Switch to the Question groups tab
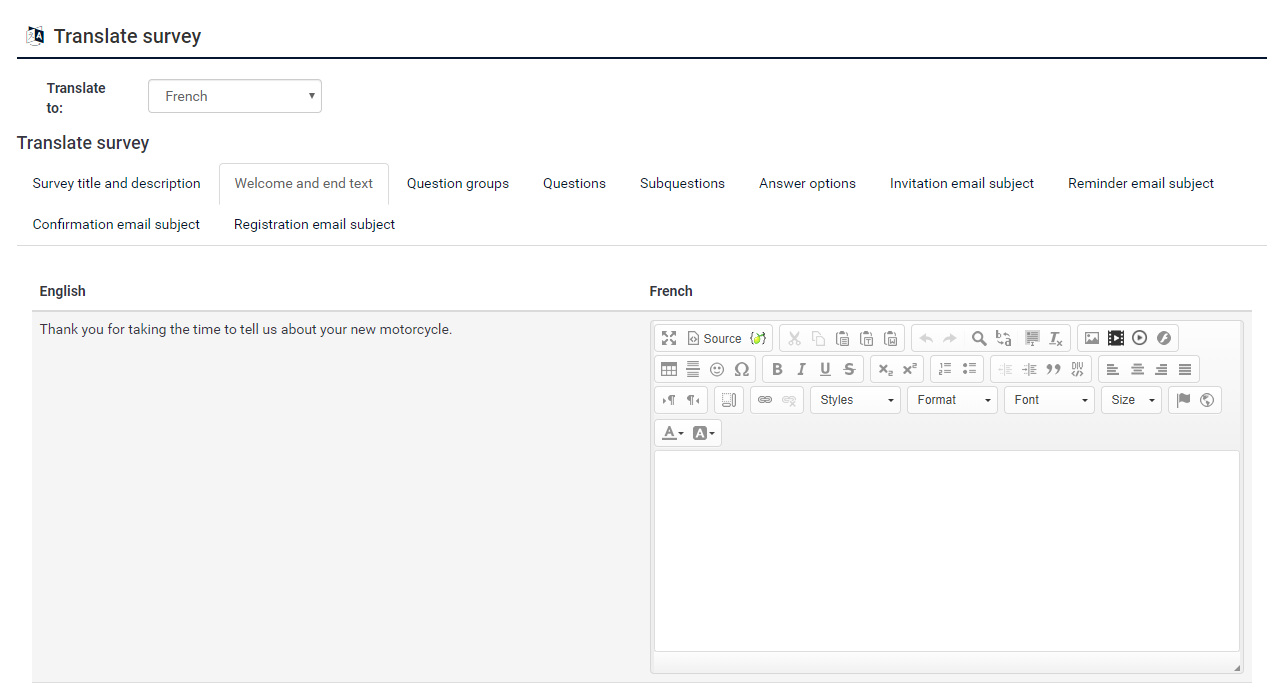This screenshot has width=1277, height=688. (x=457, y=184)
